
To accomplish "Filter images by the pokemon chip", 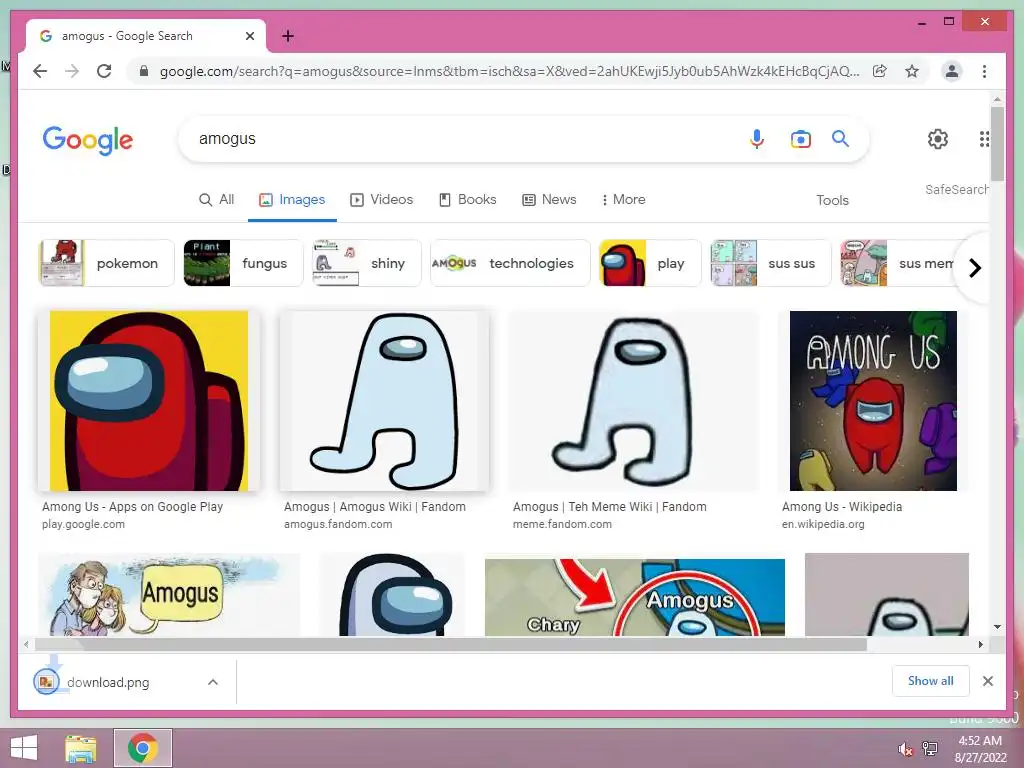I will [x=106, y=263].
